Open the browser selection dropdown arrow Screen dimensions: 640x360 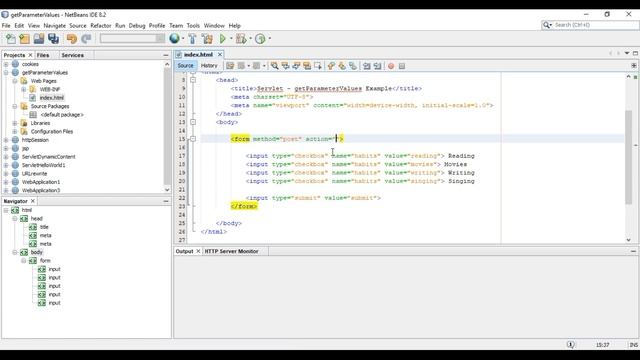tap(183, 39)
